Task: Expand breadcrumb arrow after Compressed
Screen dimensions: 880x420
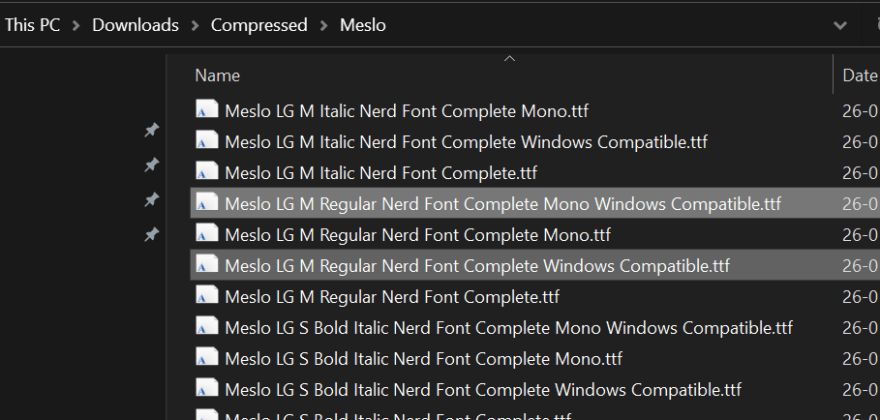Action: coord(324,26)
